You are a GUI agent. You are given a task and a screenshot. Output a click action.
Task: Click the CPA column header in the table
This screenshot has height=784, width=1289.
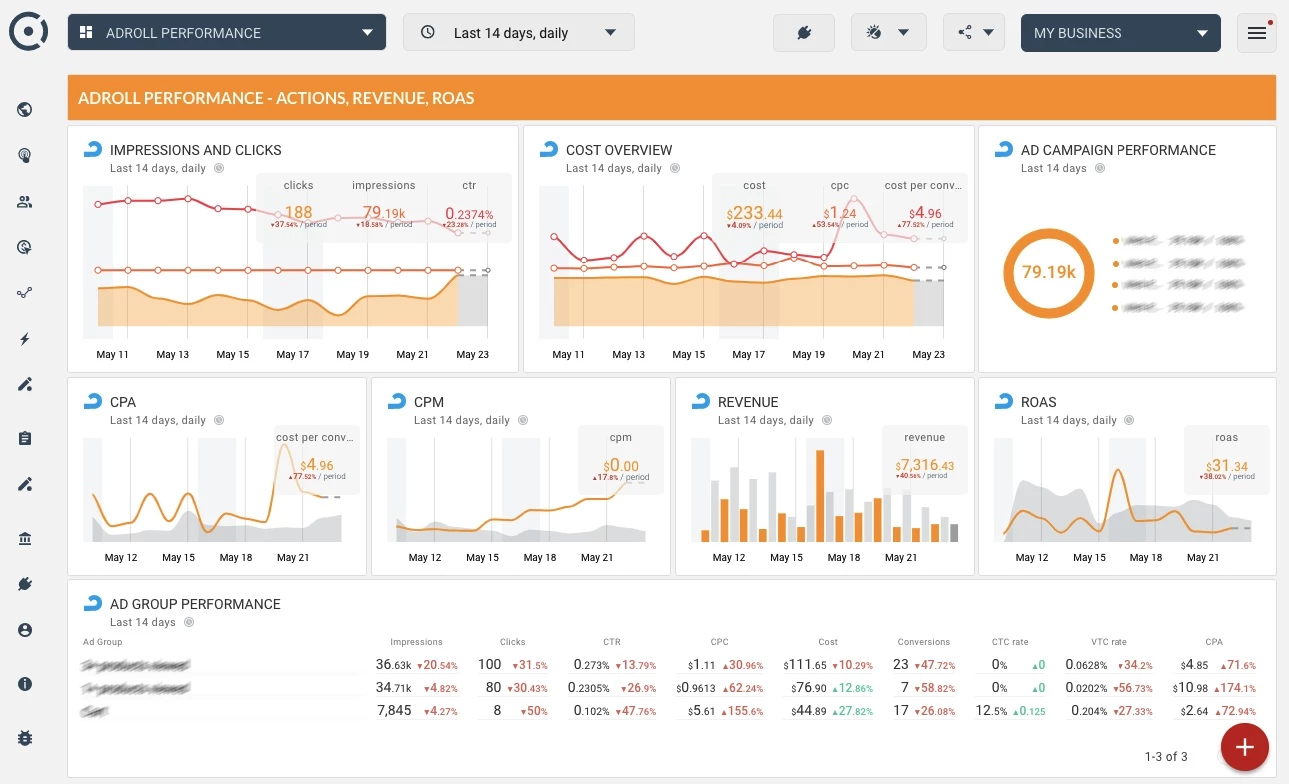coord(1214,642)
